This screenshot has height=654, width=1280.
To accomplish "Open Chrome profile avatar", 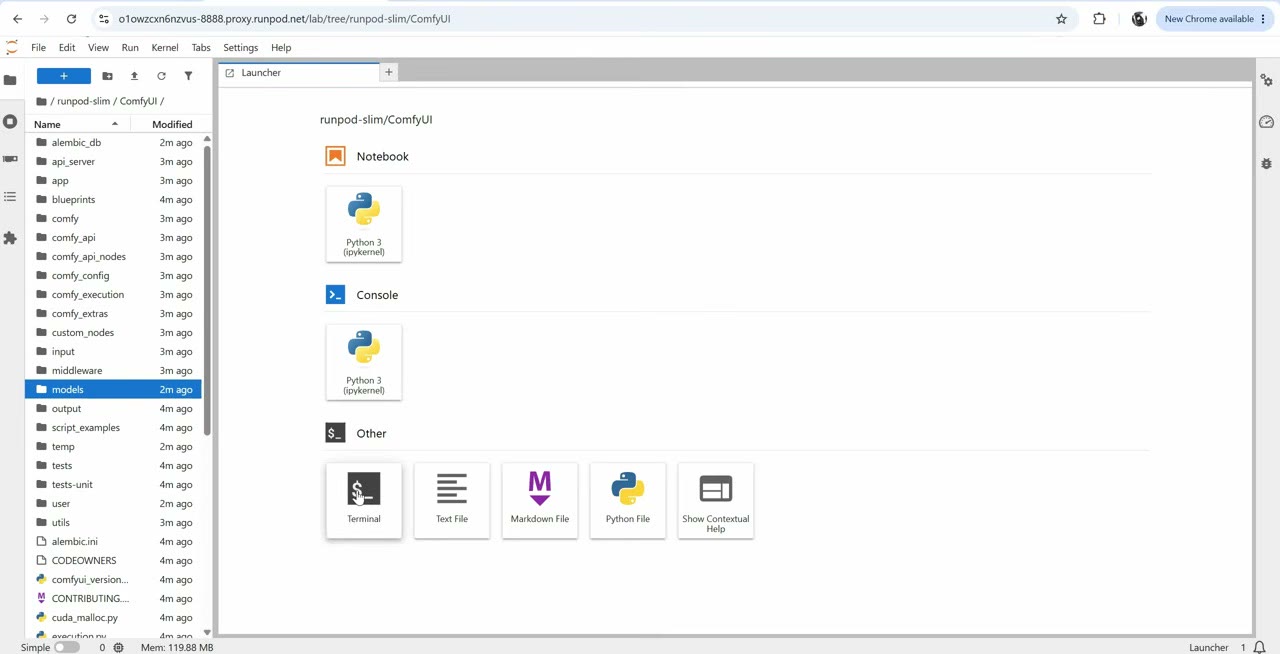I will (x=1139, y=19).
